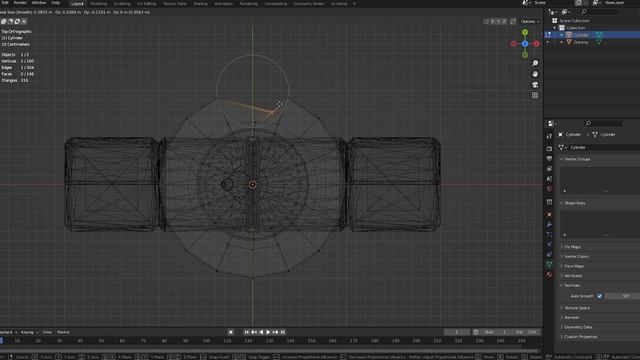Click the timeline Start frame field
Screen dimensions: 640x360
(x=496, y=332)
